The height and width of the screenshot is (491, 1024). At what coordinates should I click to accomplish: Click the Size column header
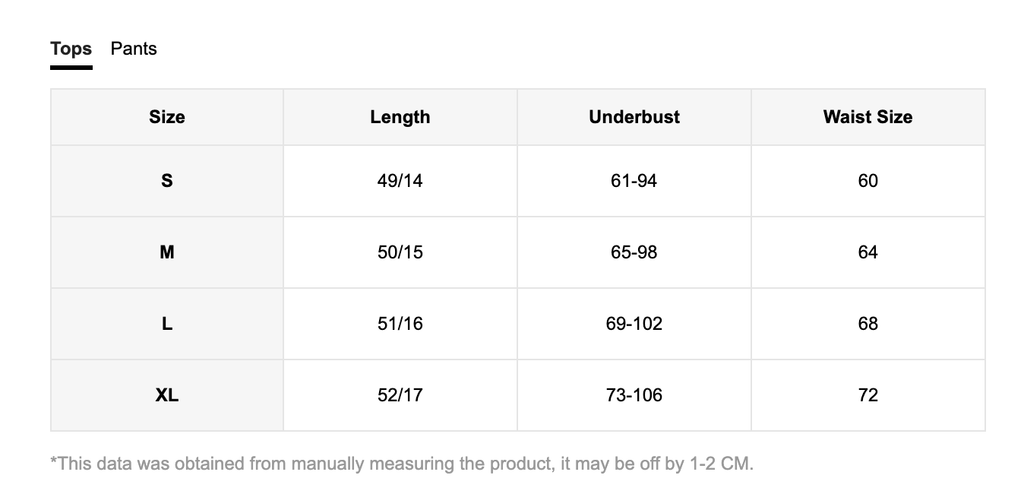coord(167,117)
